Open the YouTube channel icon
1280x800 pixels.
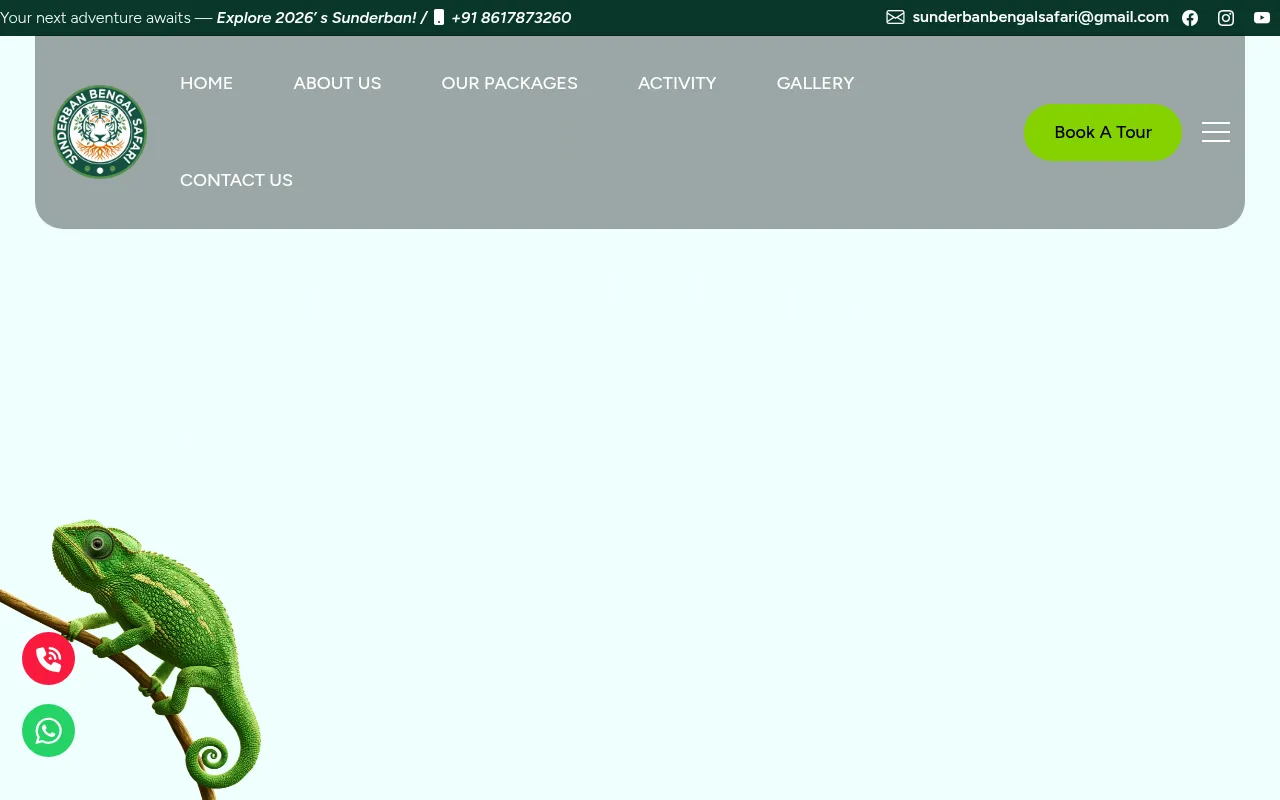pos(1262,18)
